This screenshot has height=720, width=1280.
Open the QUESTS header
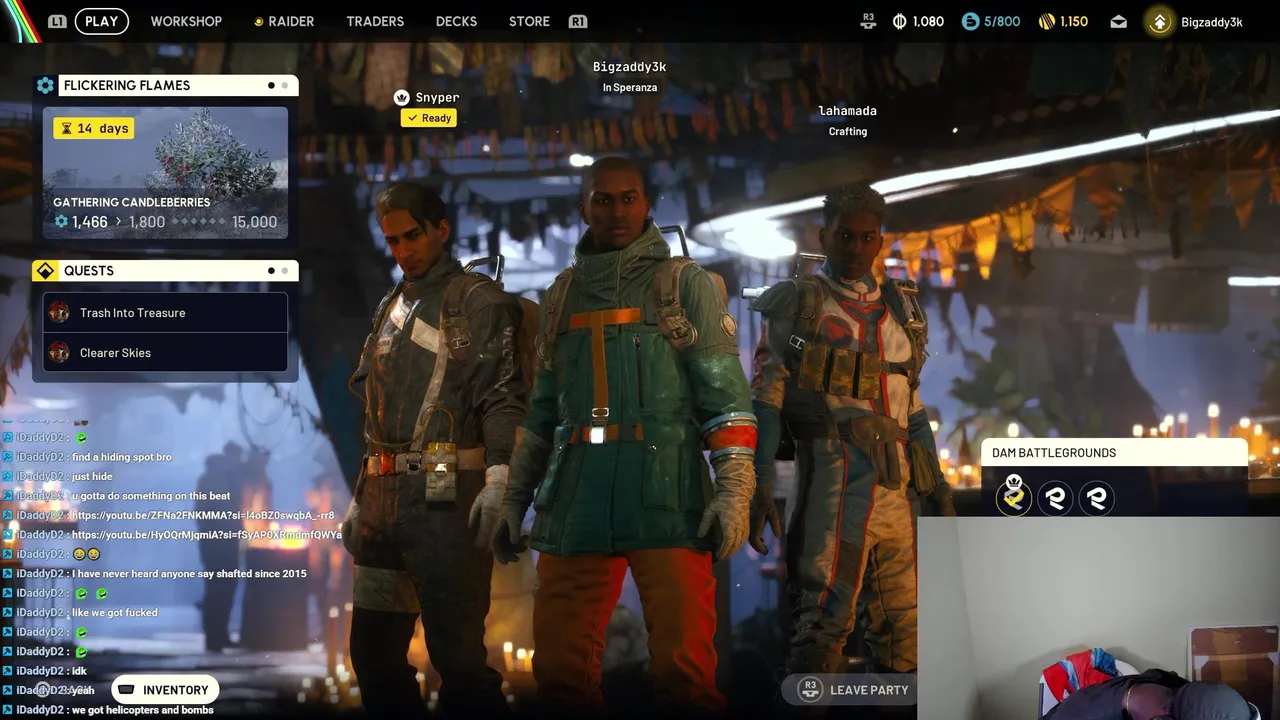tap(178, 271)
